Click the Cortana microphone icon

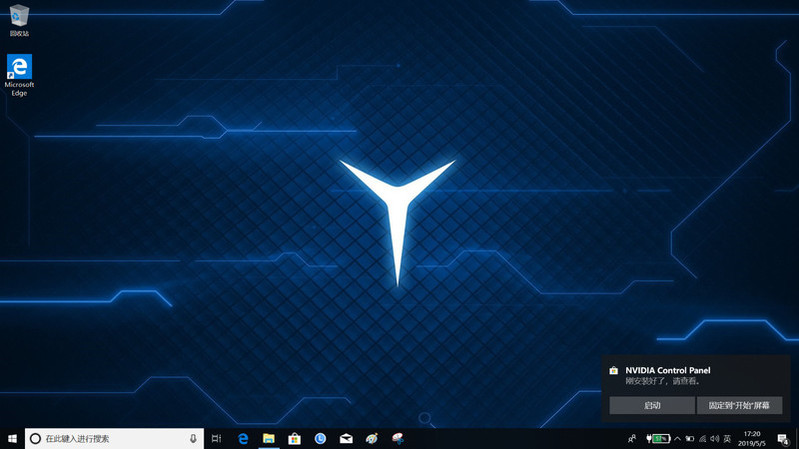[193, 439]
